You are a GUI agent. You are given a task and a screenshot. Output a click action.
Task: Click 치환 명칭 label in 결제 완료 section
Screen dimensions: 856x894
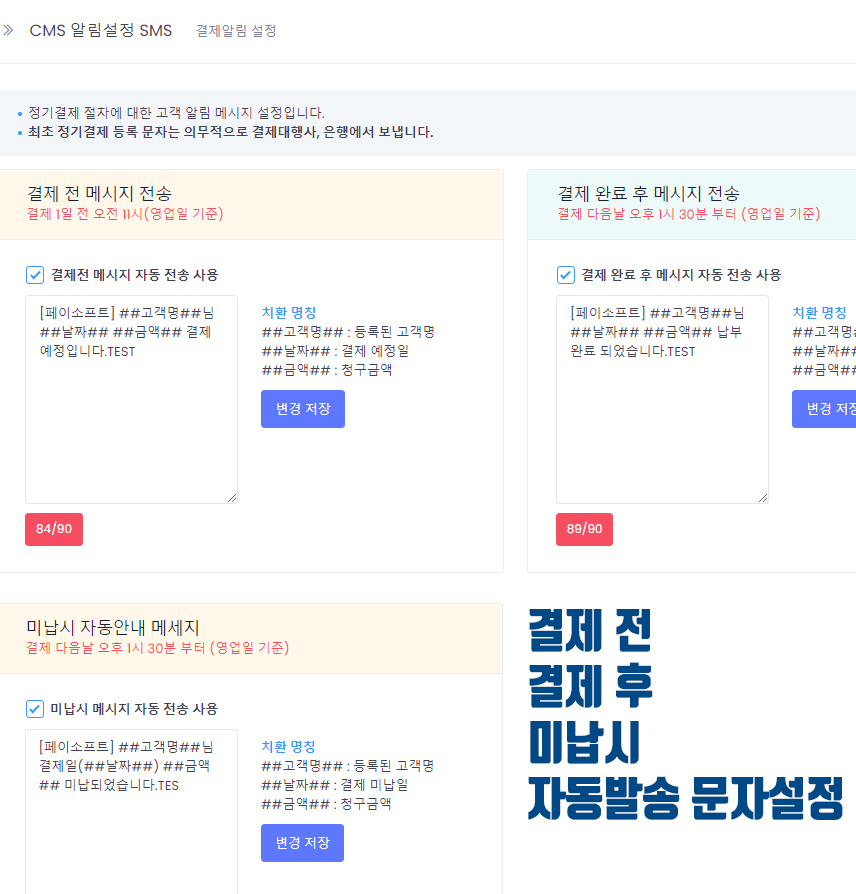pos(820,312)
